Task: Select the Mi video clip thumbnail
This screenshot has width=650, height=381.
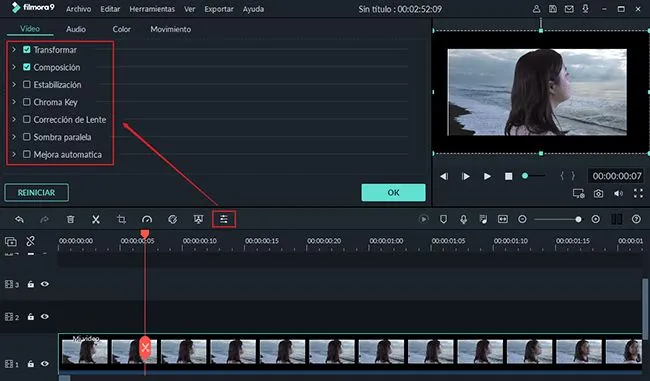Action: pos(85,351)
